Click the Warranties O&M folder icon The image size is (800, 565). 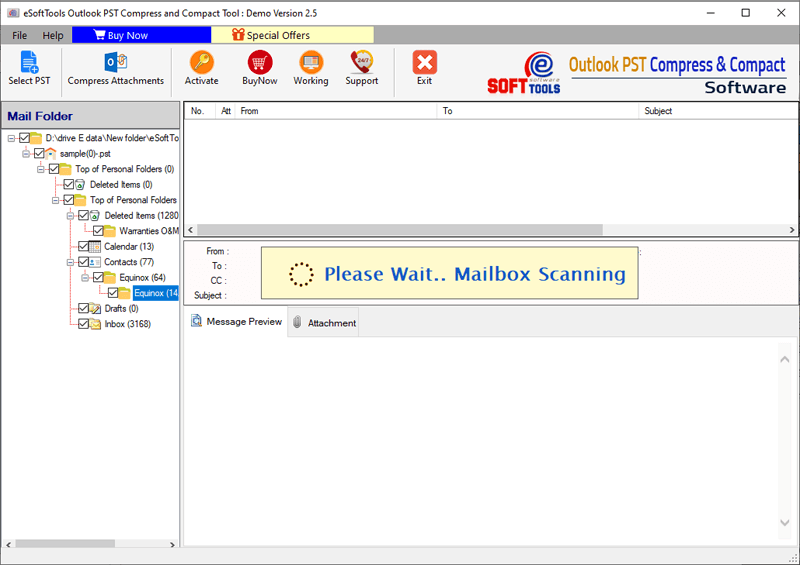tap(110, 231)
